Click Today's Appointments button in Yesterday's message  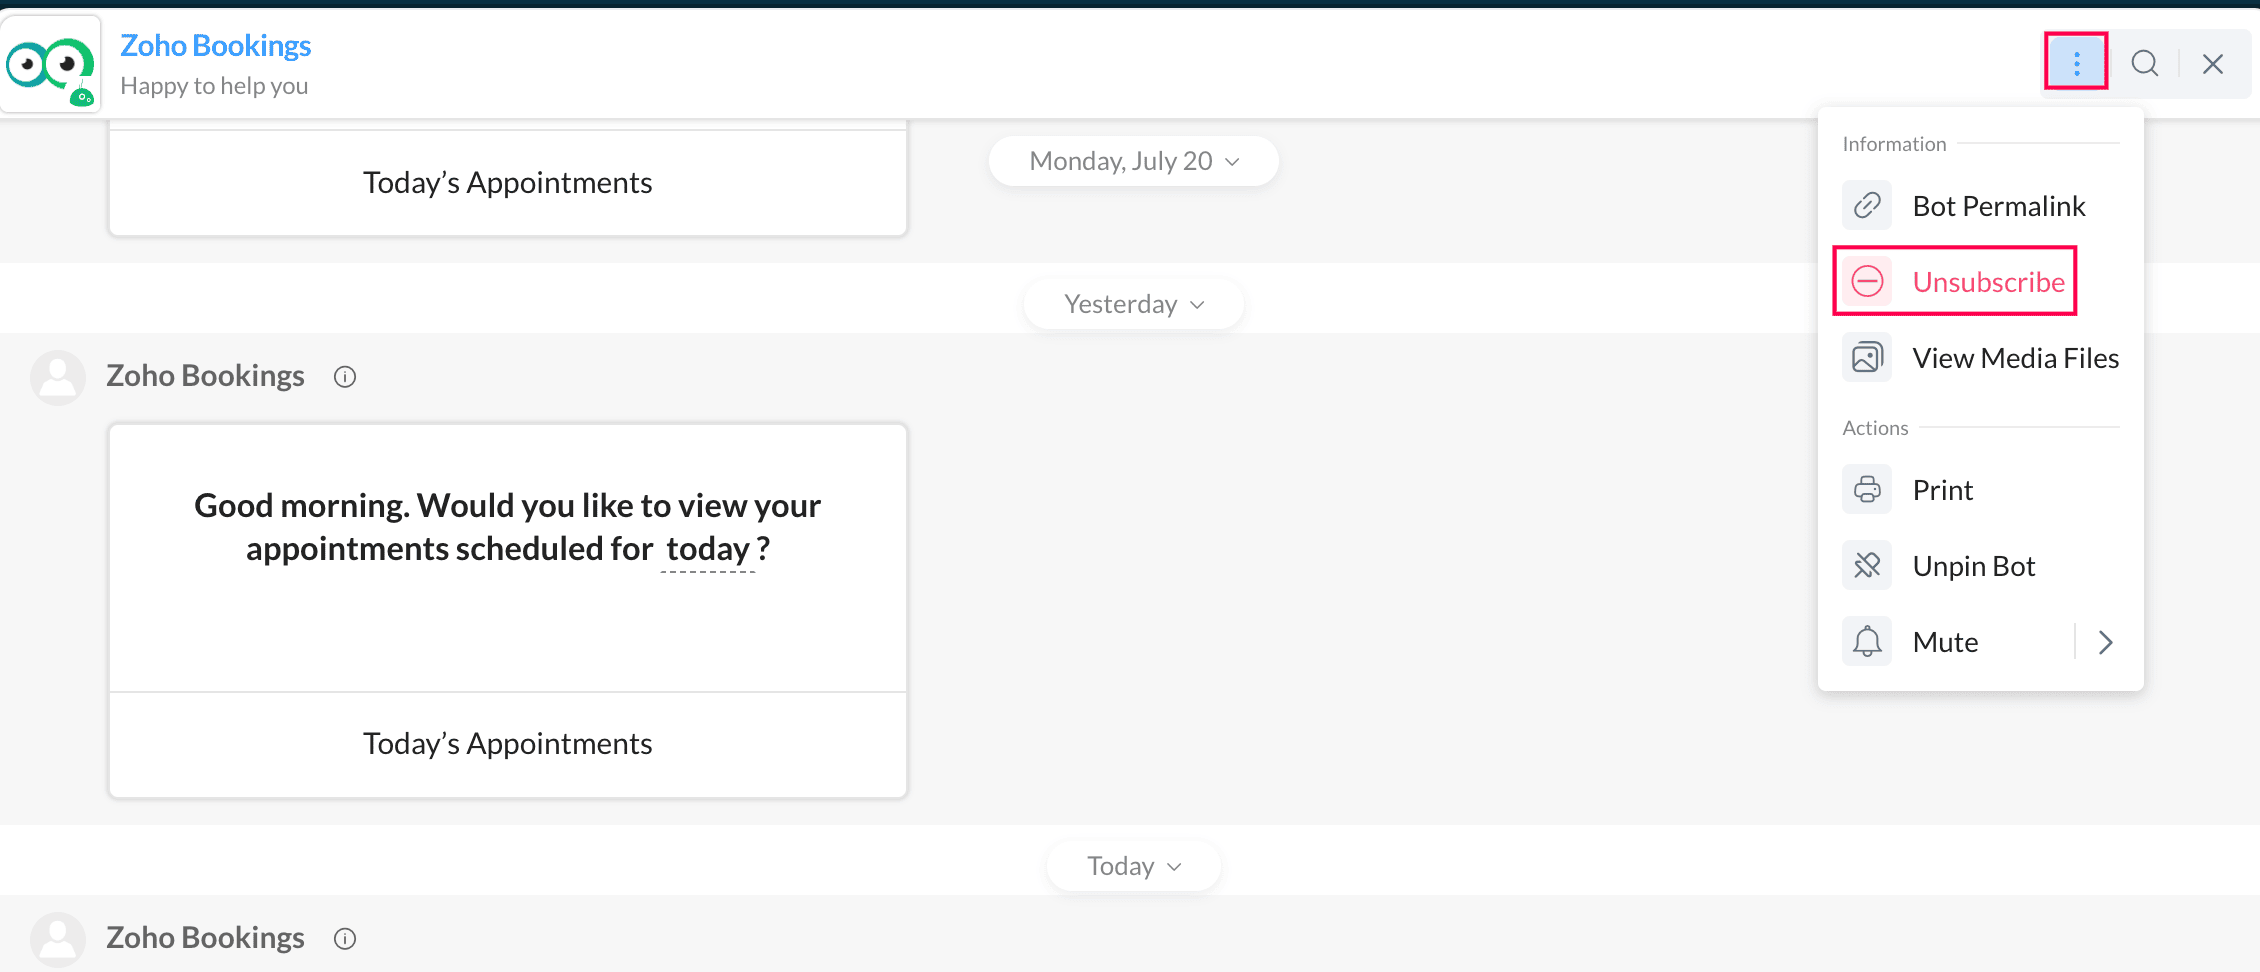(x=508, y=744)
